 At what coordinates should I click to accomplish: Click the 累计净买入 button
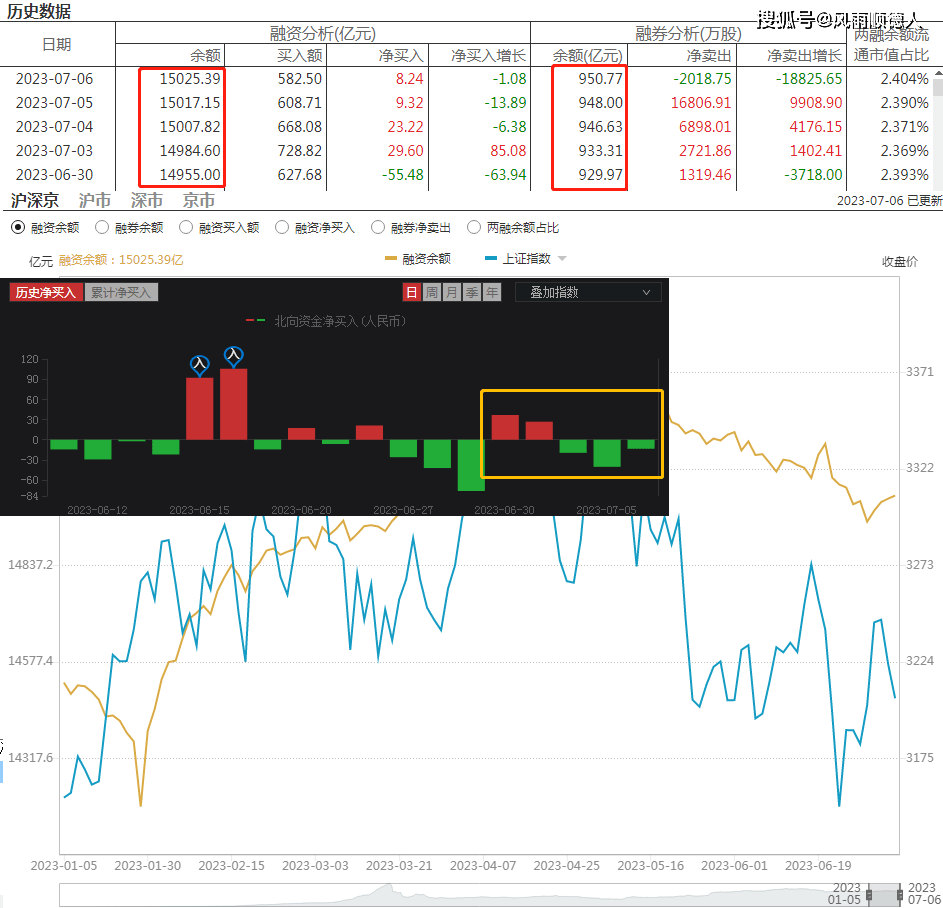[121, 293]
